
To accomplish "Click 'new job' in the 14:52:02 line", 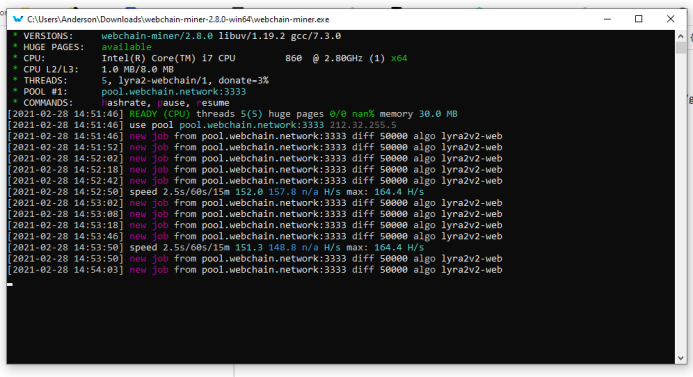I will click(x=148, y=158).
